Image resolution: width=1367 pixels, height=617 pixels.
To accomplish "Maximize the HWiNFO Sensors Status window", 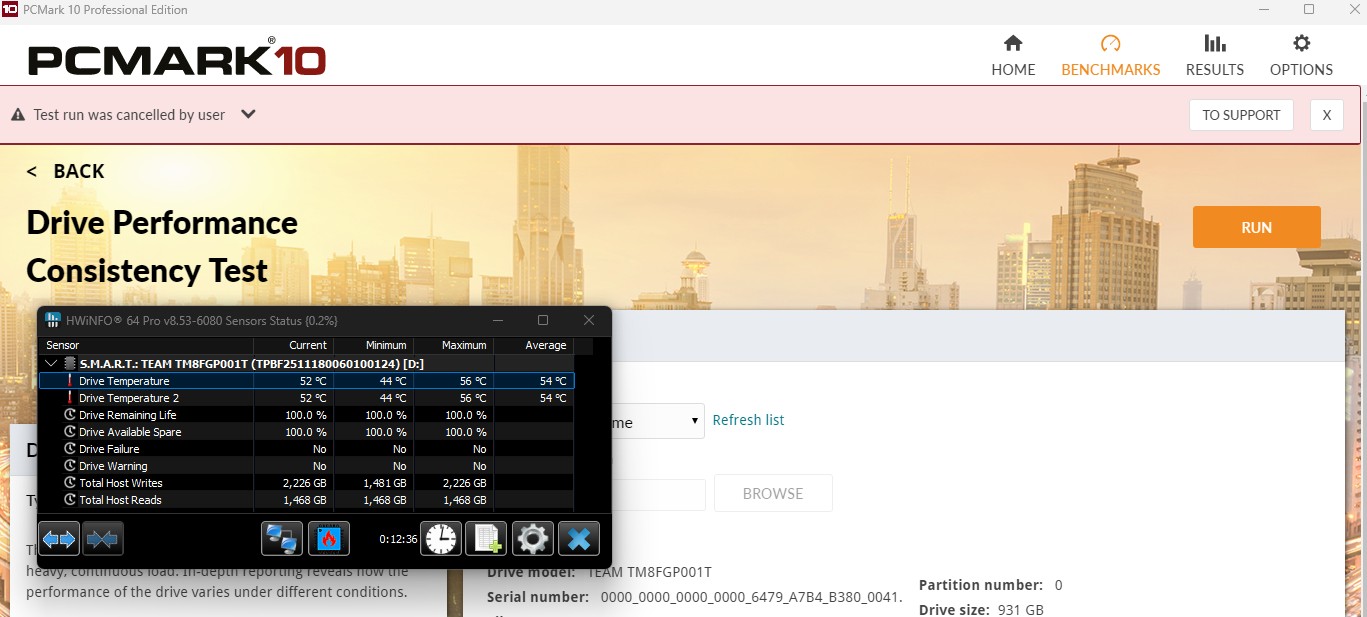I will (x=543, y=320).
